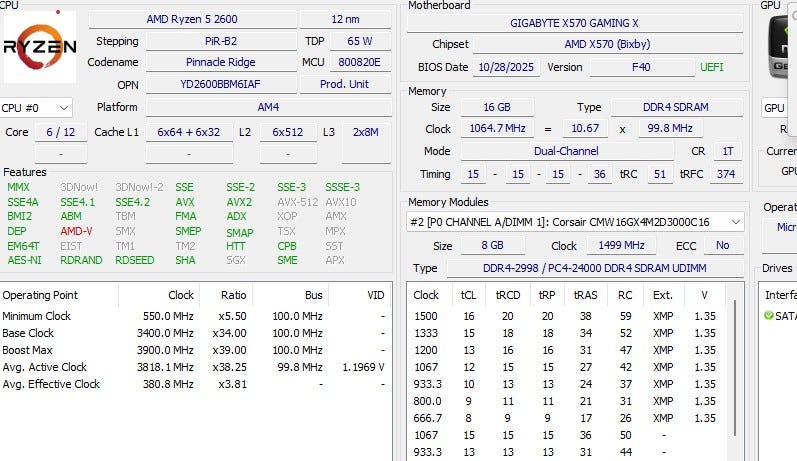Image resolution: width=797 pixels, height=461 pixels.
Task: Click the 12 nm process field
Action: pyautogui.click(x=346, y=19)
